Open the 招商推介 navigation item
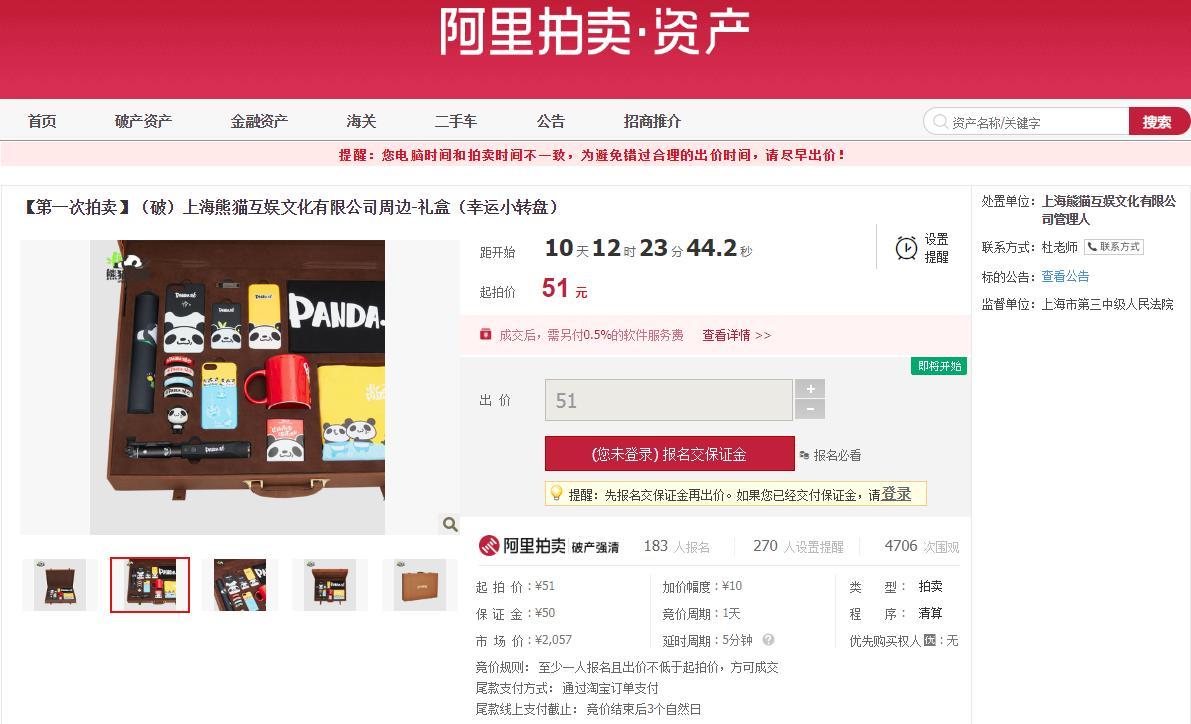Image resolution: width=1191 pixels, height=724 pixels. coord(652,121)
